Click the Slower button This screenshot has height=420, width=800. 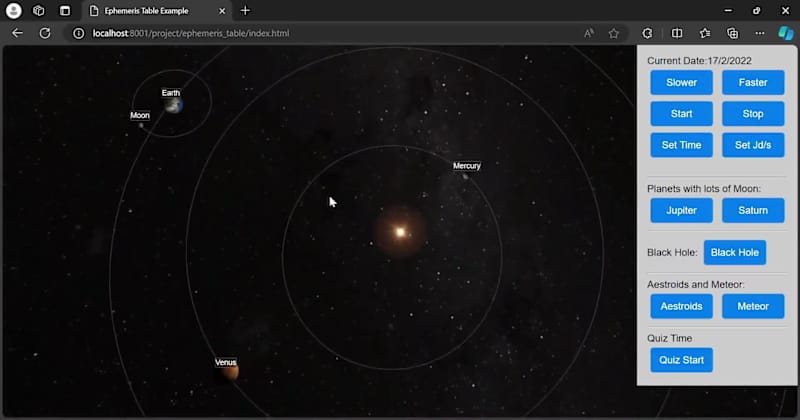(x=681, y=83)
